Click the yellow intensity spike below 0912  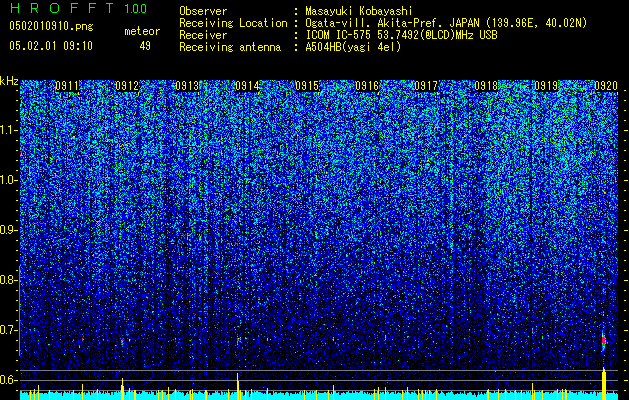tap(122, 389)
